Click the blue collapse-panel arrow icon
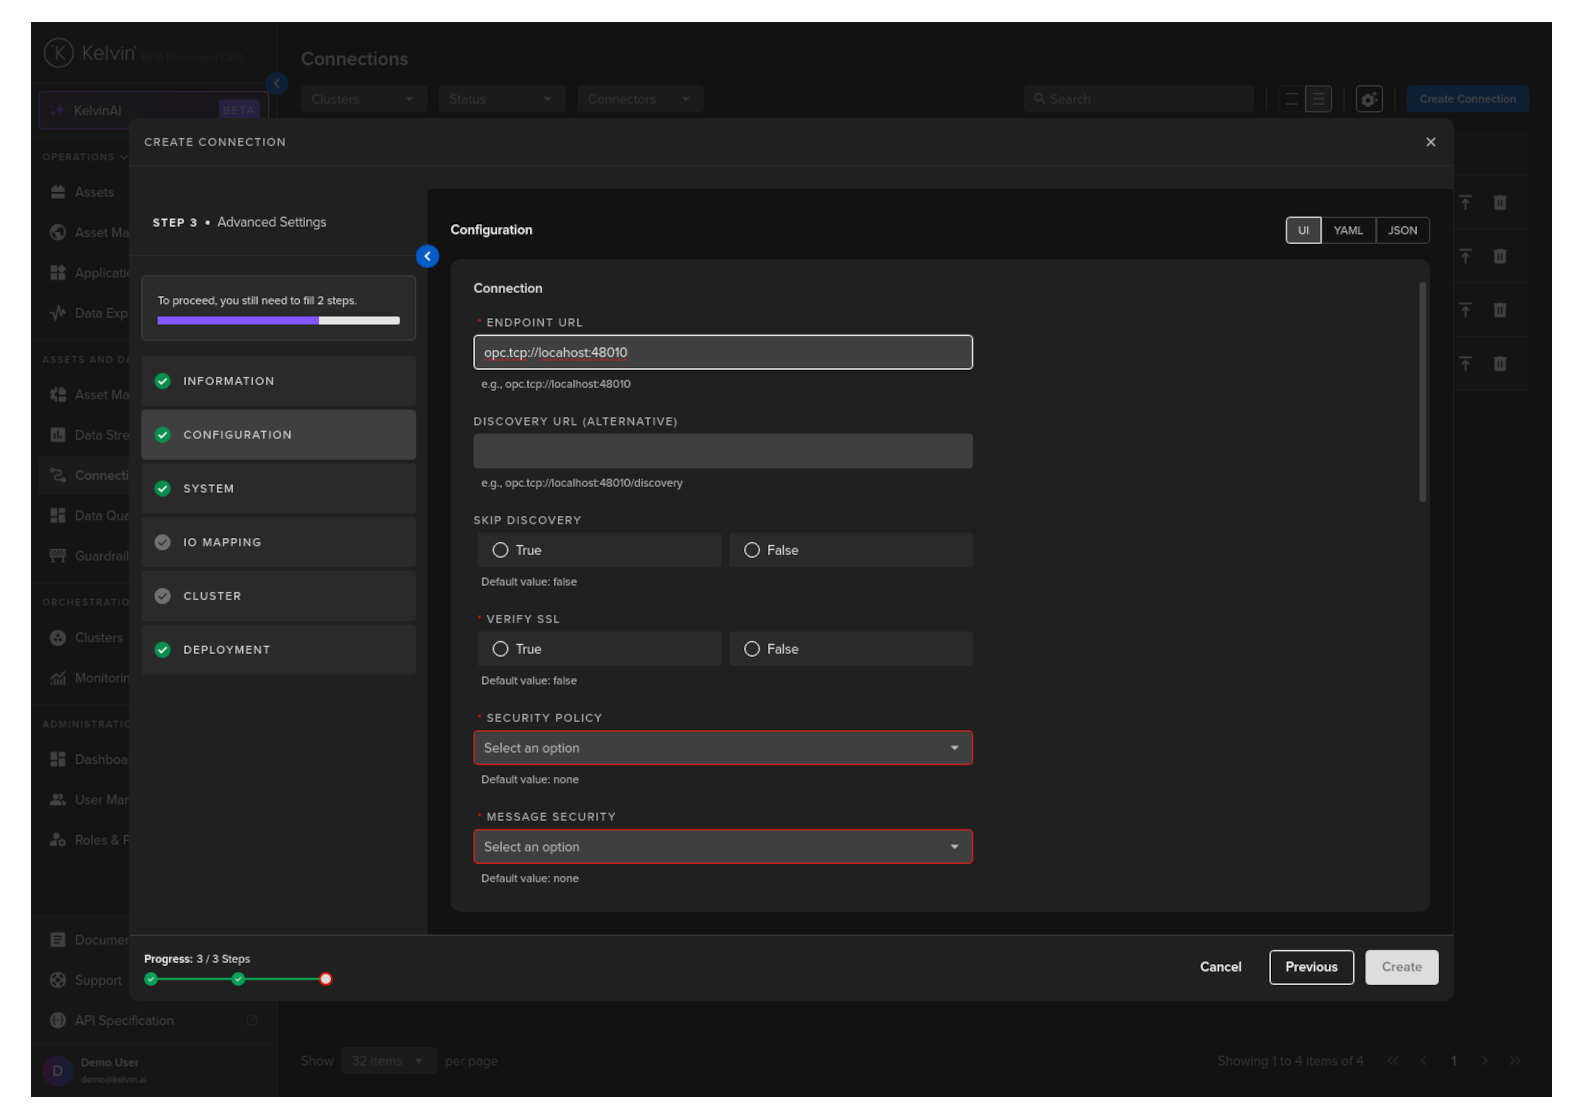 [x=427, y=257]
